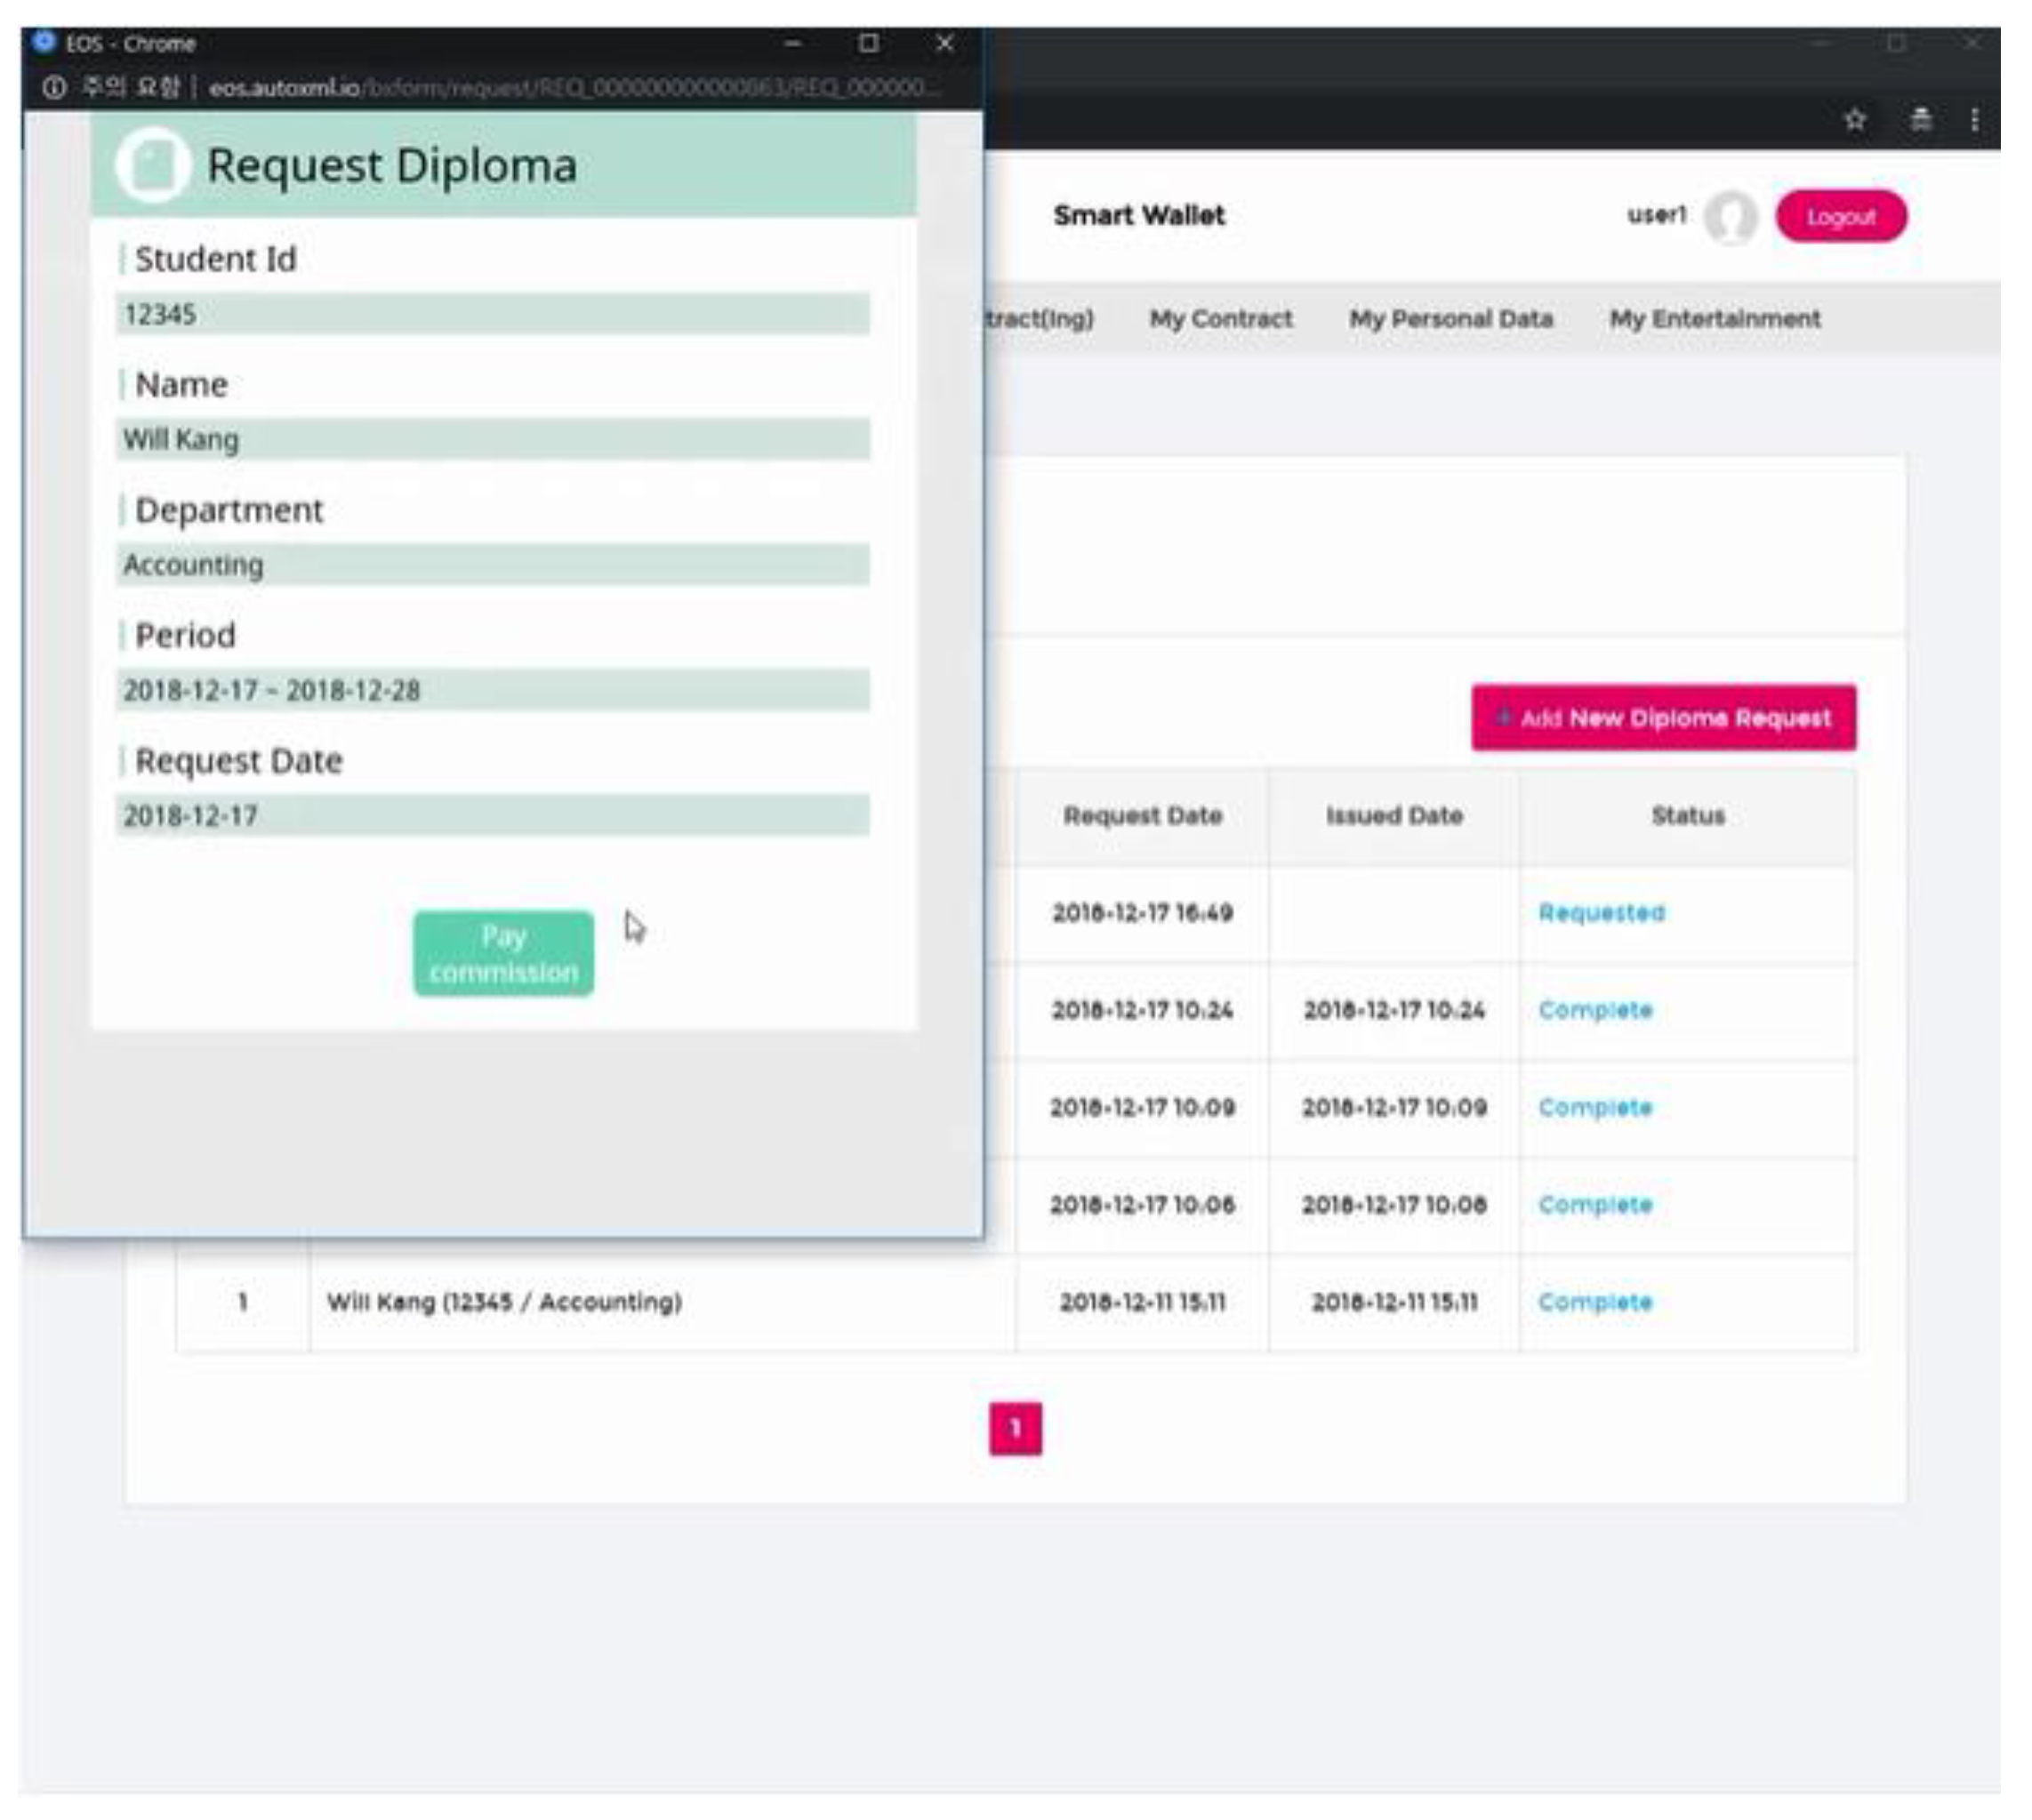Click the site info icon in address bar
This screenshot has width=2032, height=1820.
(54, 88)
